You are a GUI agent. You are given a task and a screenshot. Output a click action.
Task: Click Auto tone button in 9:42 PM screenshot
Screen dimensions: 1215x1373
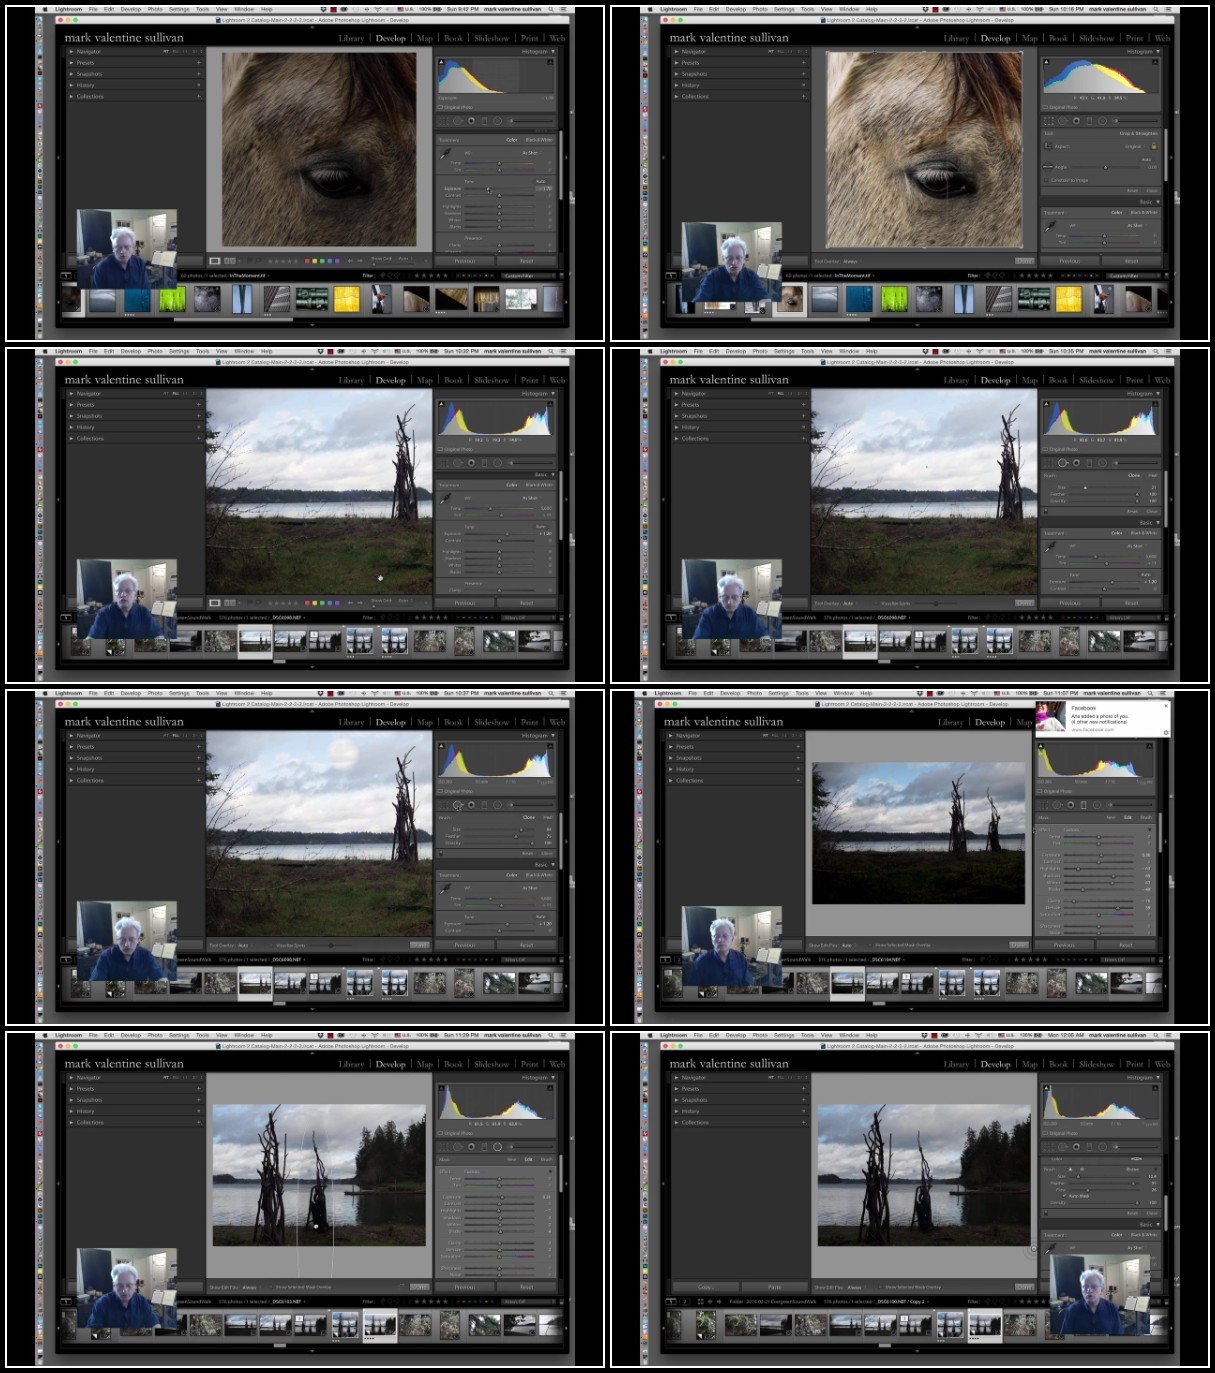(x=540, y=181)
